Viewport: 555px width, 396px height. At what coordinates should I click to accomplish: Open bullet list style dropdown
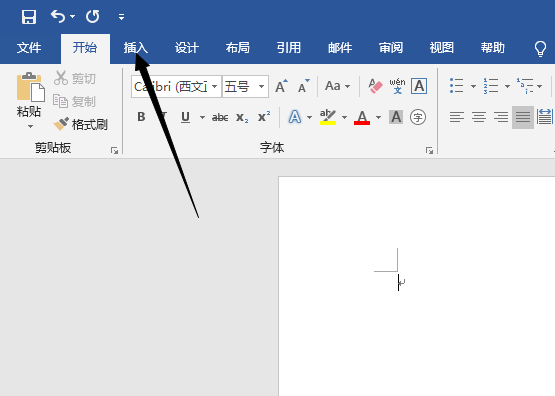coord(473,86)
